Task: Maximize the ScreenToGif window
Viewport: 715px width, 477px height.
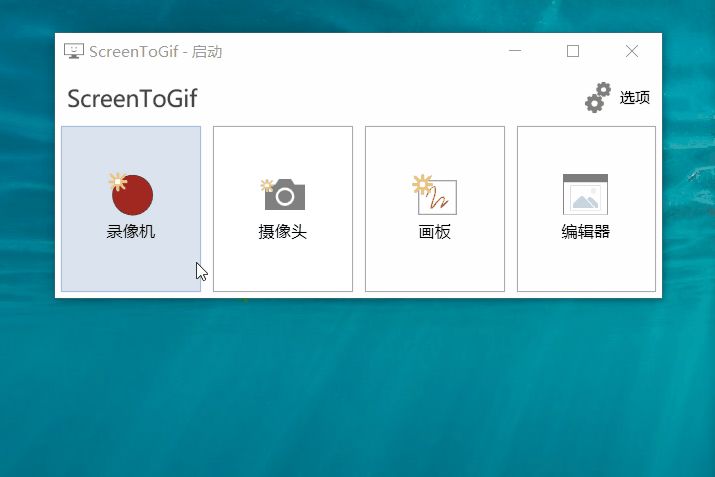Action: (x=573, y=51)
